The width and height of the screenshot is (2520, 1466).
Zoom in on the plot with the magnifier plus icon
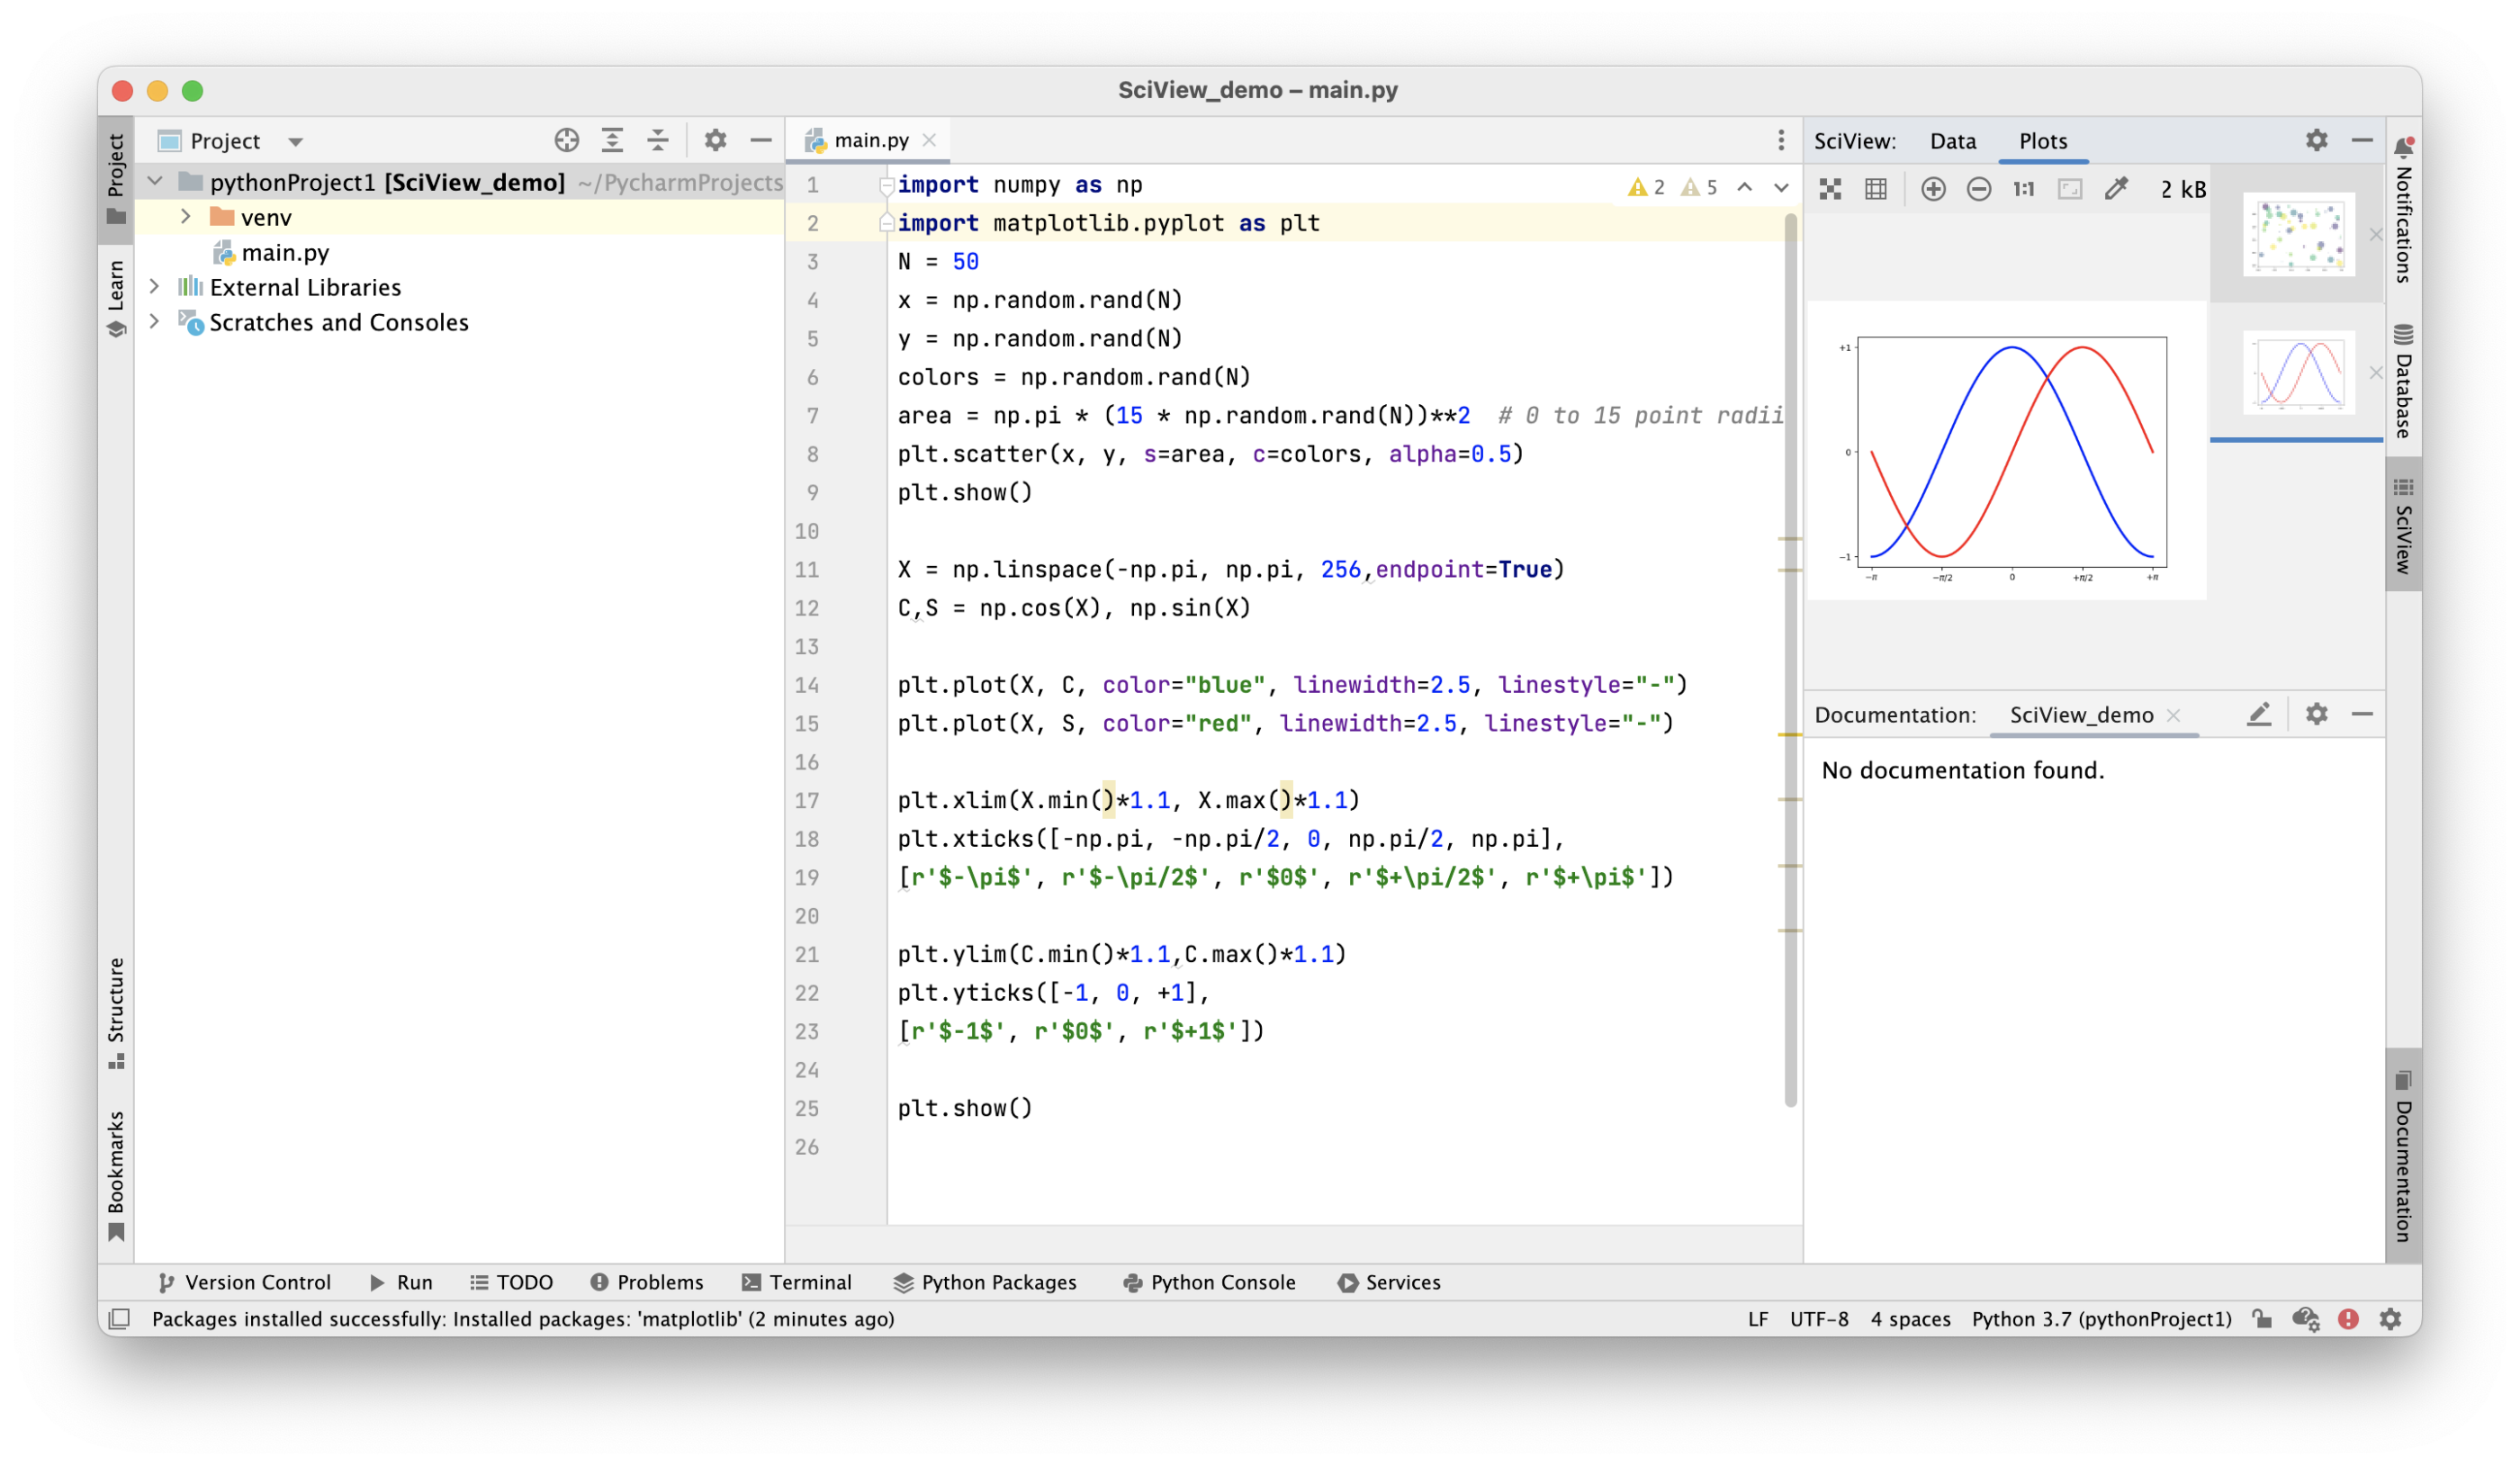coord(1933,188)
